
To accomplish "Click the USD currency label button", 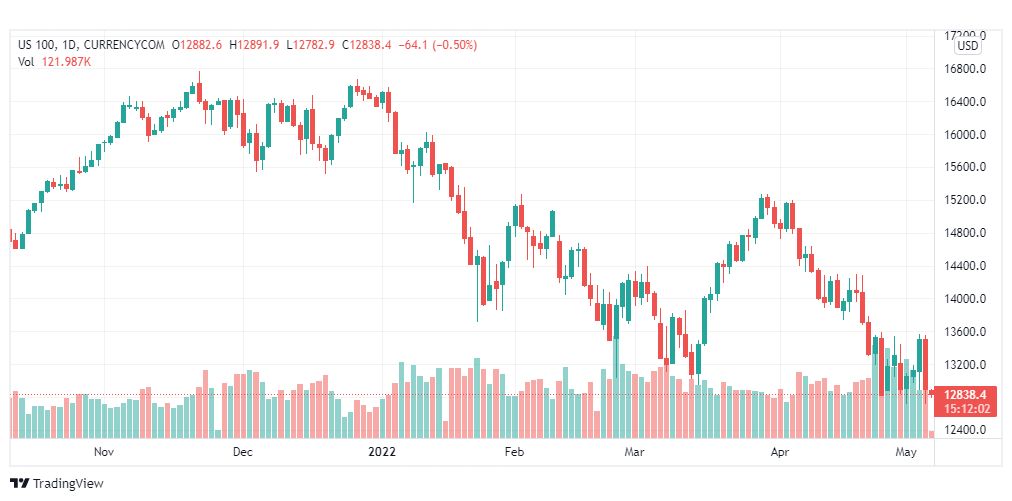I will (x=967, y=46).
